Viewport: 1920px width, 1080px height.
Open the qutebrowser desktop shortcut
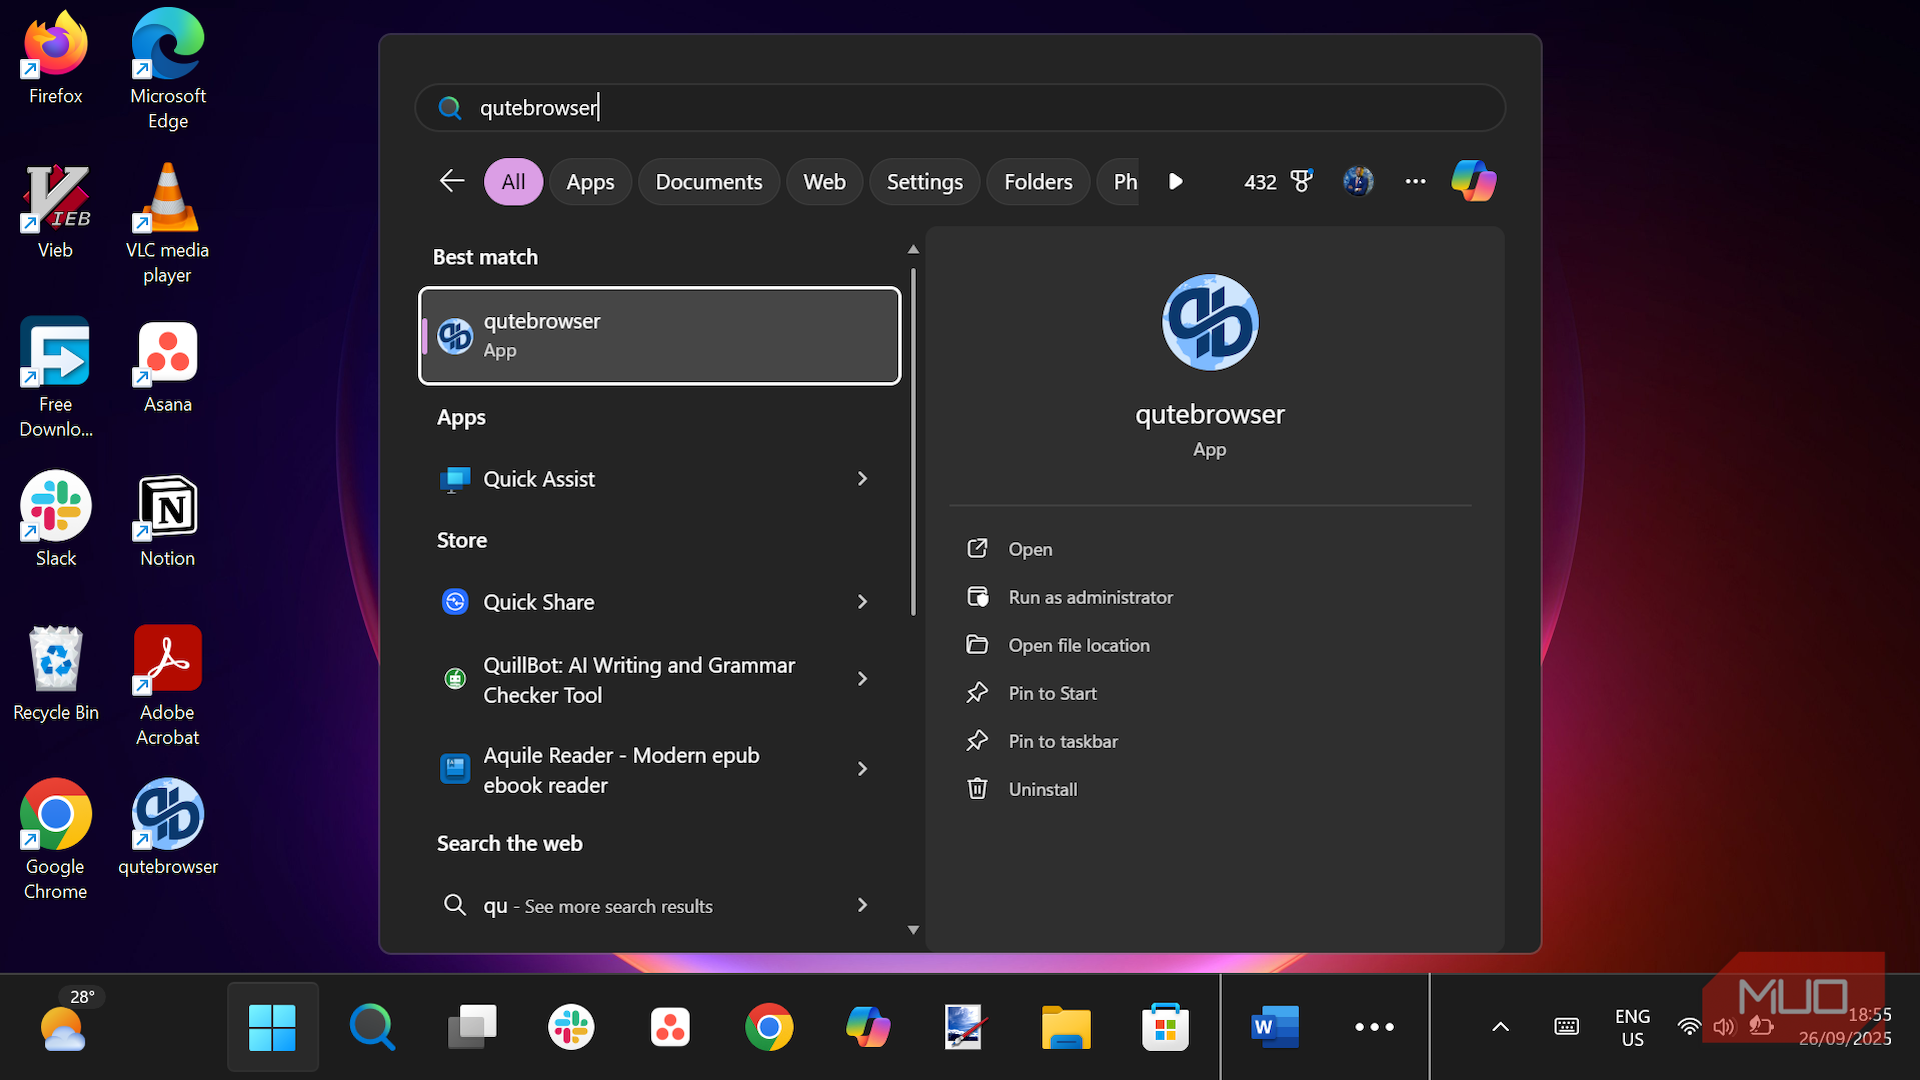coord(168,827)
